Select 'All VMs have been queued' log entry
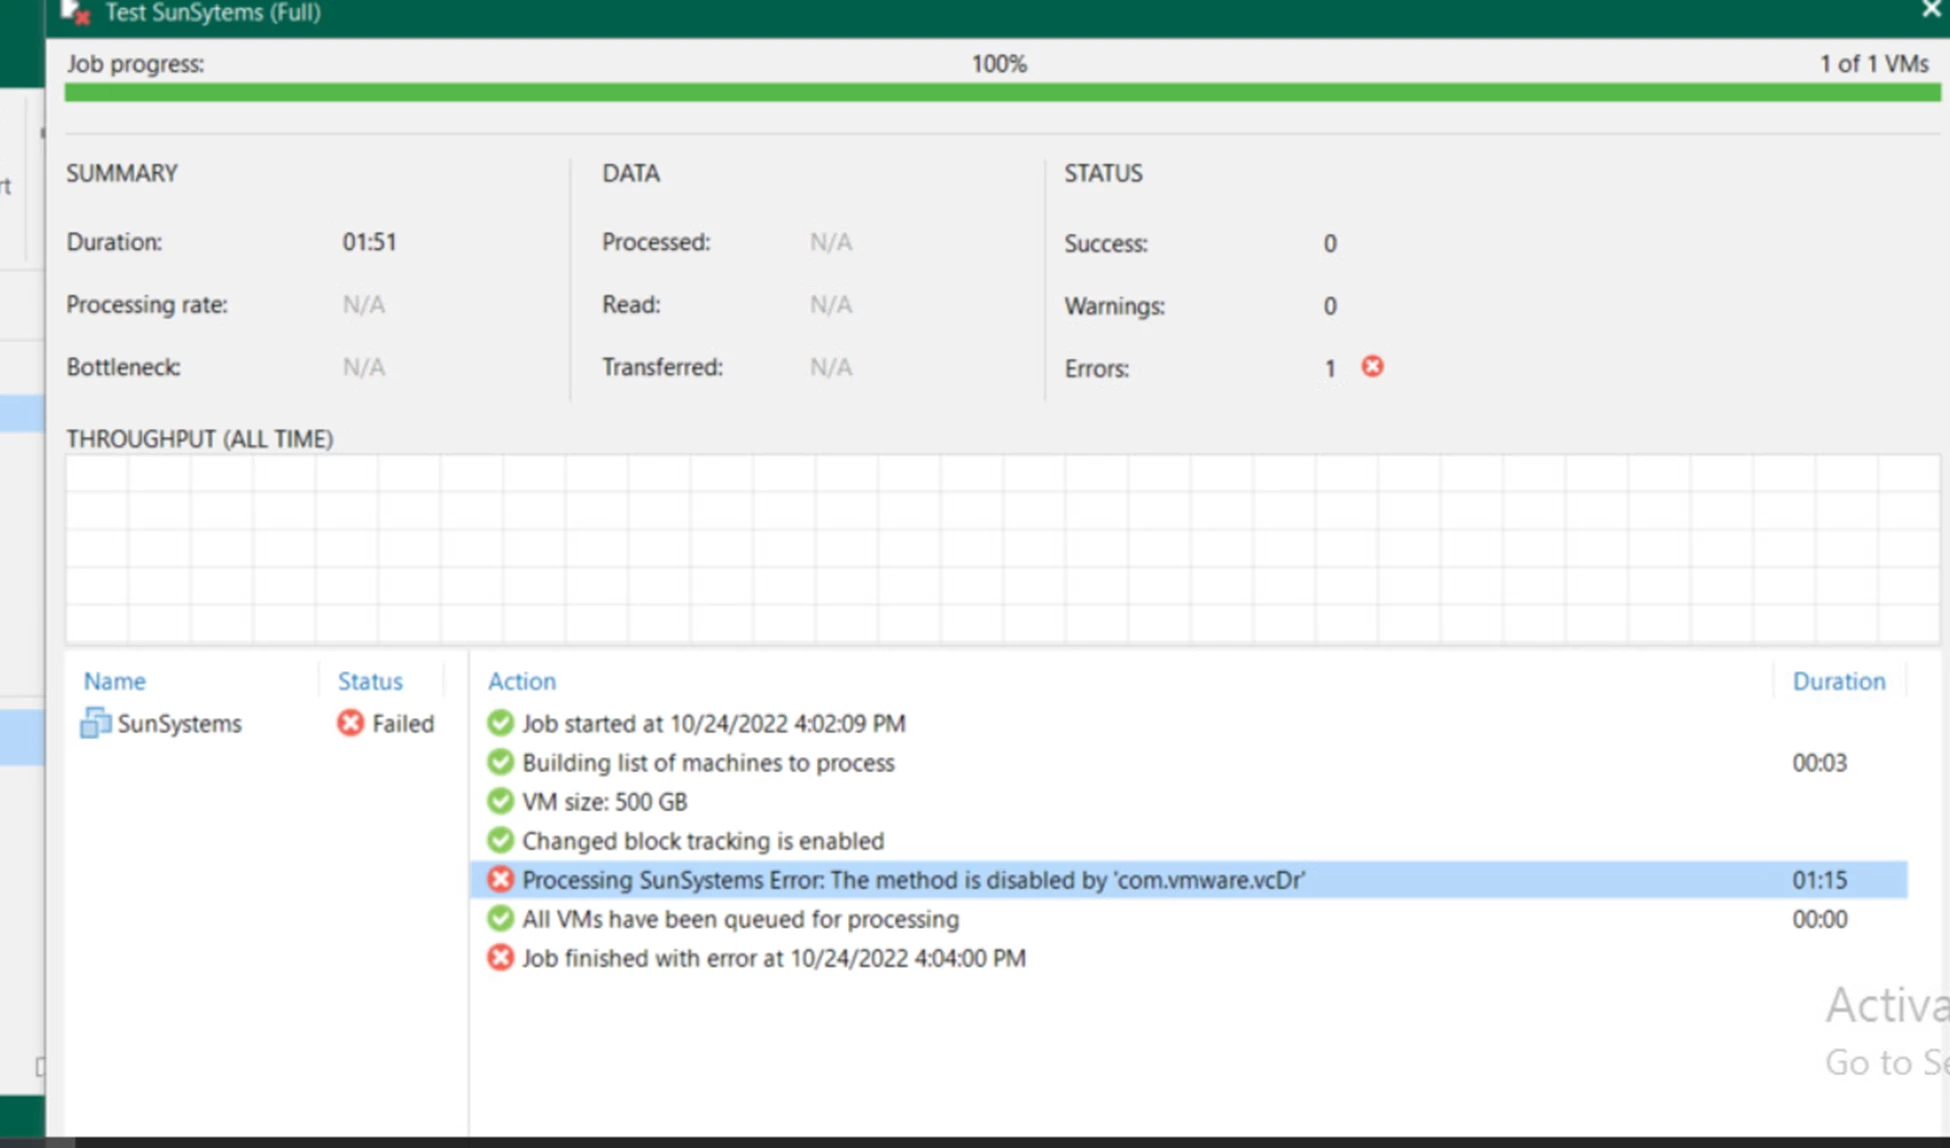Viewport: 1950px width, 1148px height. [739, 919]
